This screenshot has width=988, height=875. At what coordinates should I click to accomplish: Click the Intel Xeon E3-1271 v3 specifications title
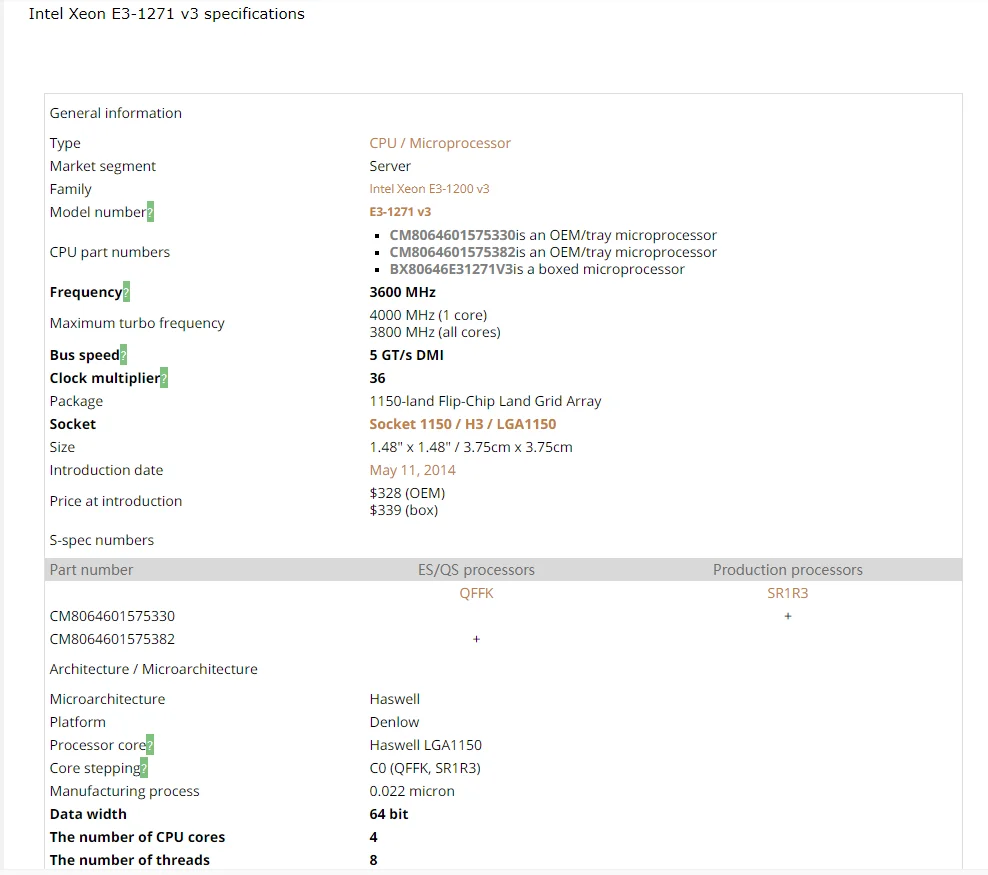point(167,14)
